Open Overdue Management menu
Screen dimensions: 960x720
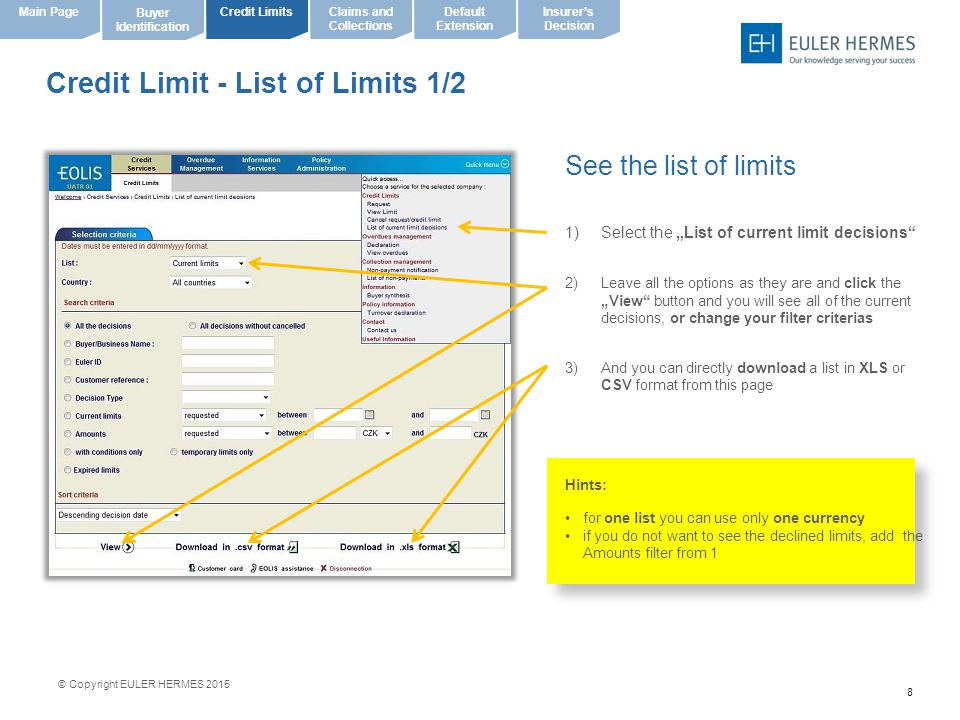pos(201,164)
